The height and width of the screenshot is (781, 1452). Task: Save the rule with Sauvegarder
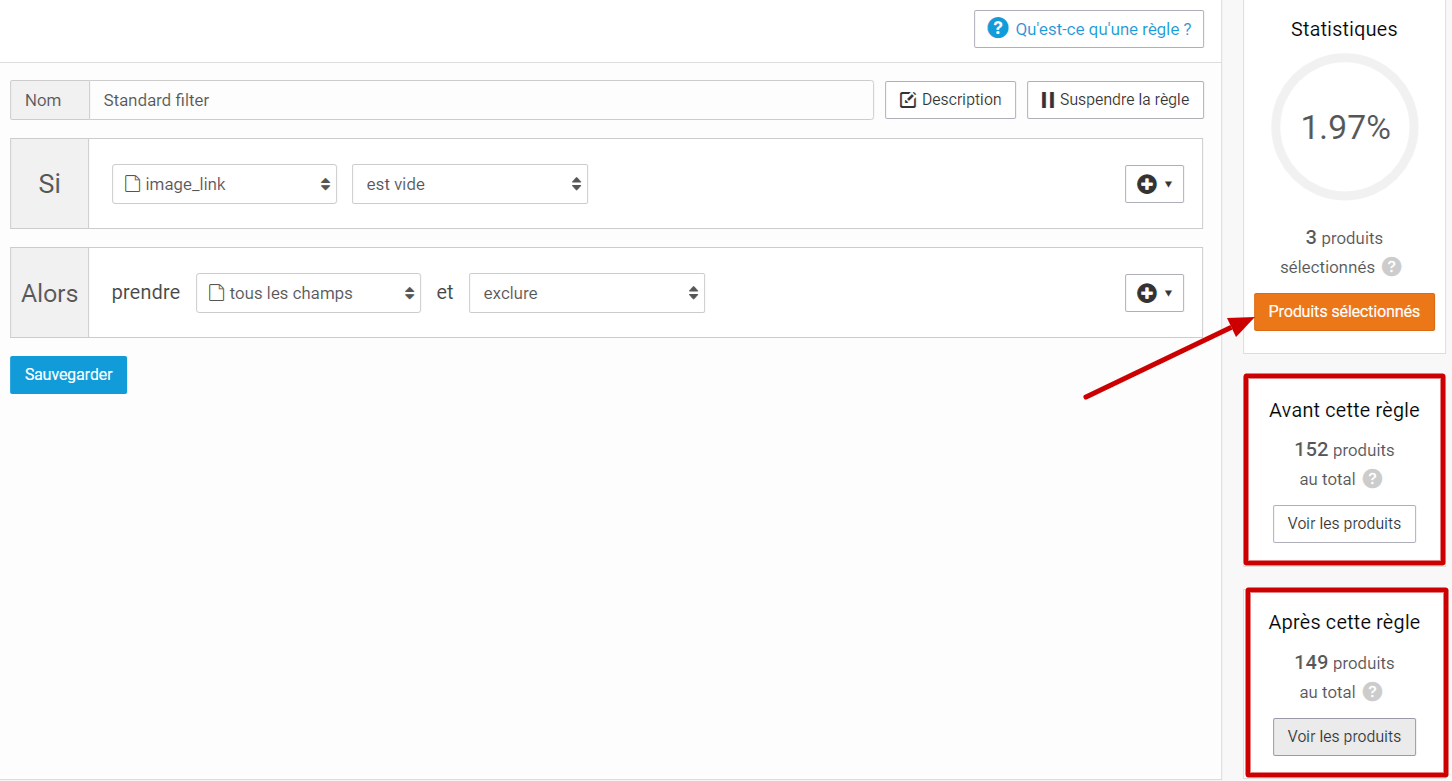(68, 375)
